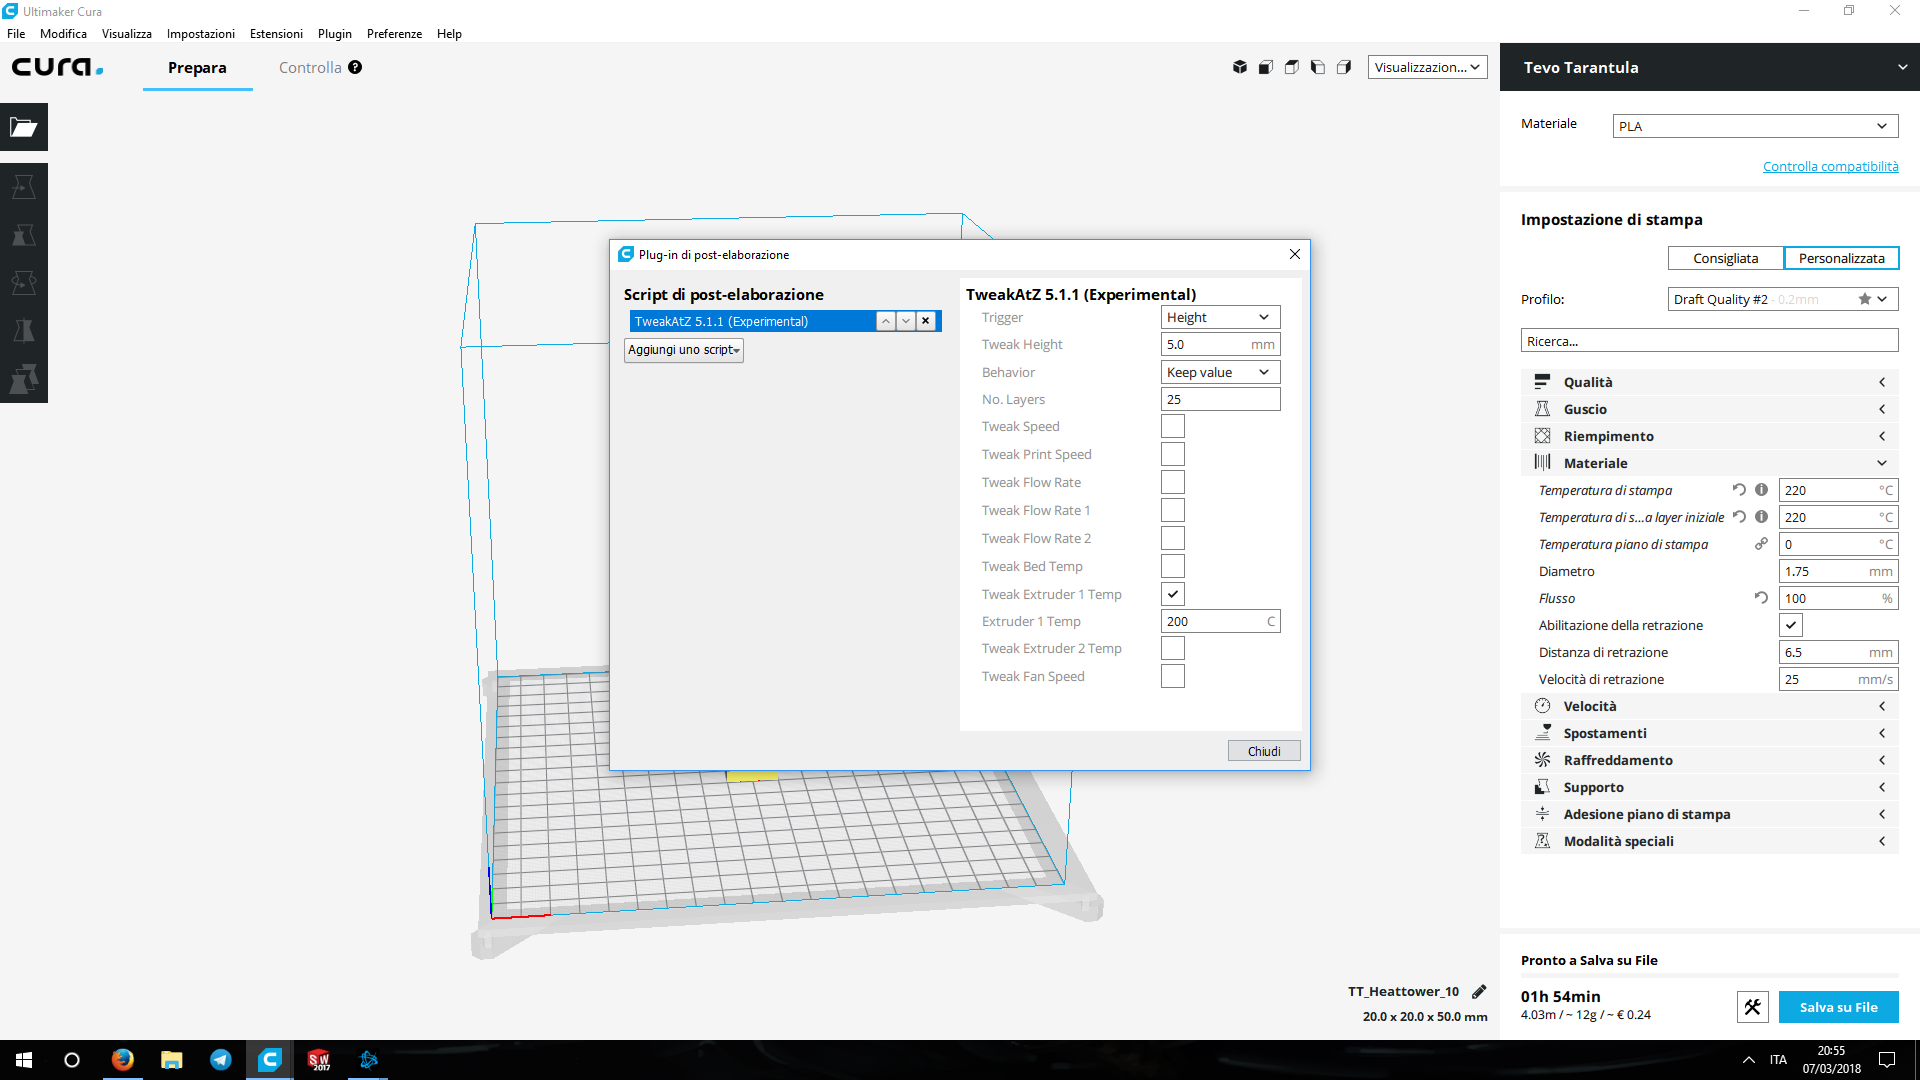Disable Abilitazione della retrazione
Image resolution: width=1920 pixels, height=1080 pixels.
point(1790,625)
